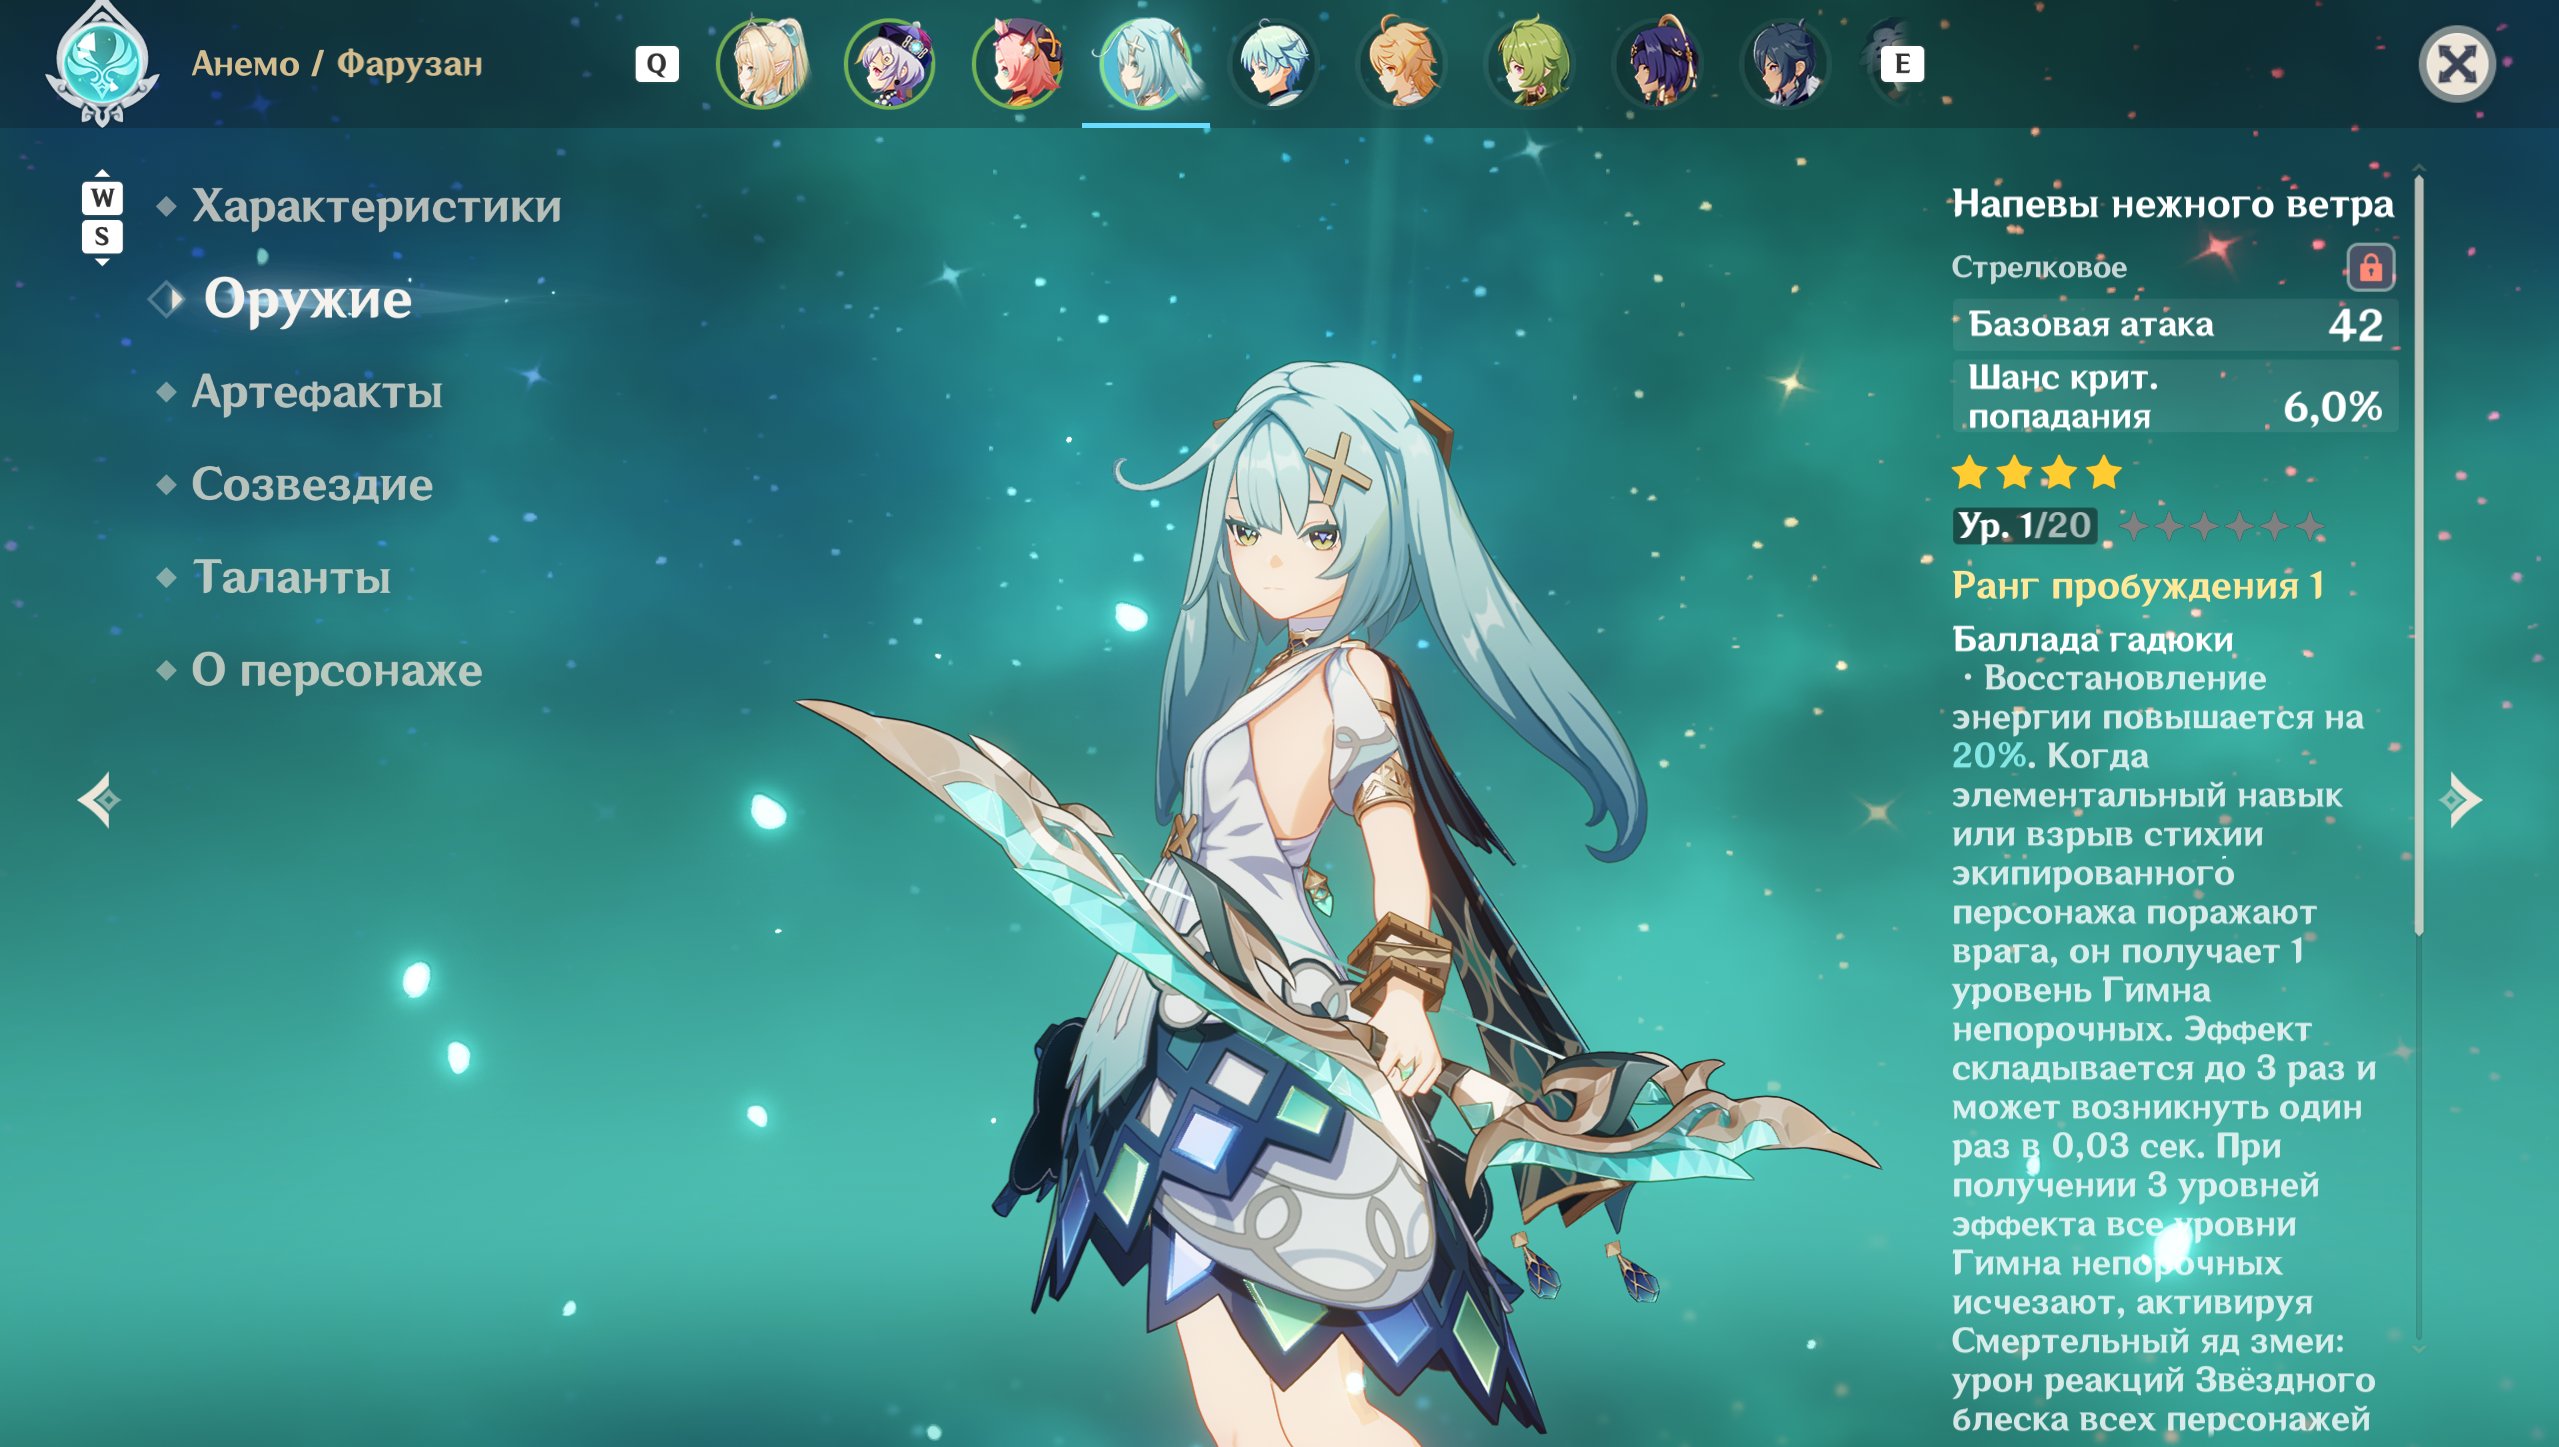This screenshot has width=2559, height=1447.
Task: Select the Faruzan teal-haired portrait
Action: (x=1146, y=64)
